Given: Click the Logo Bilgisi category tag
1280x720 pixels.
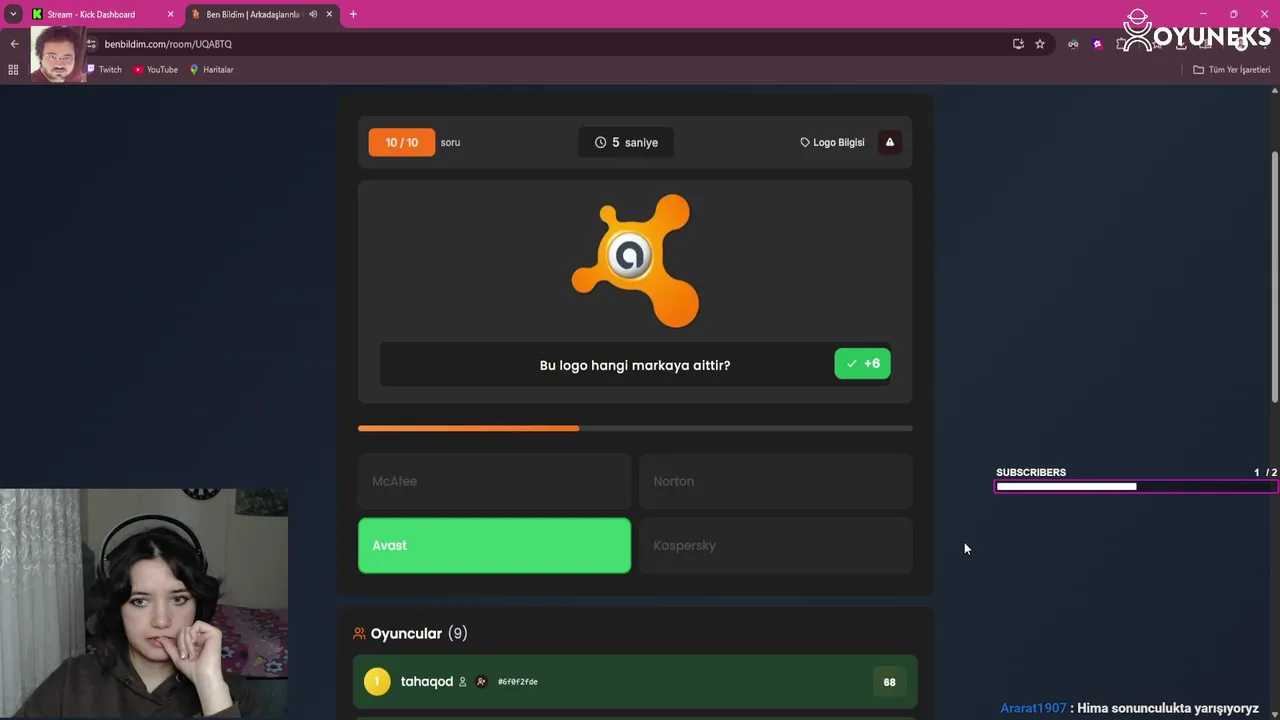Looking at the screenshot, I should 832,142.
